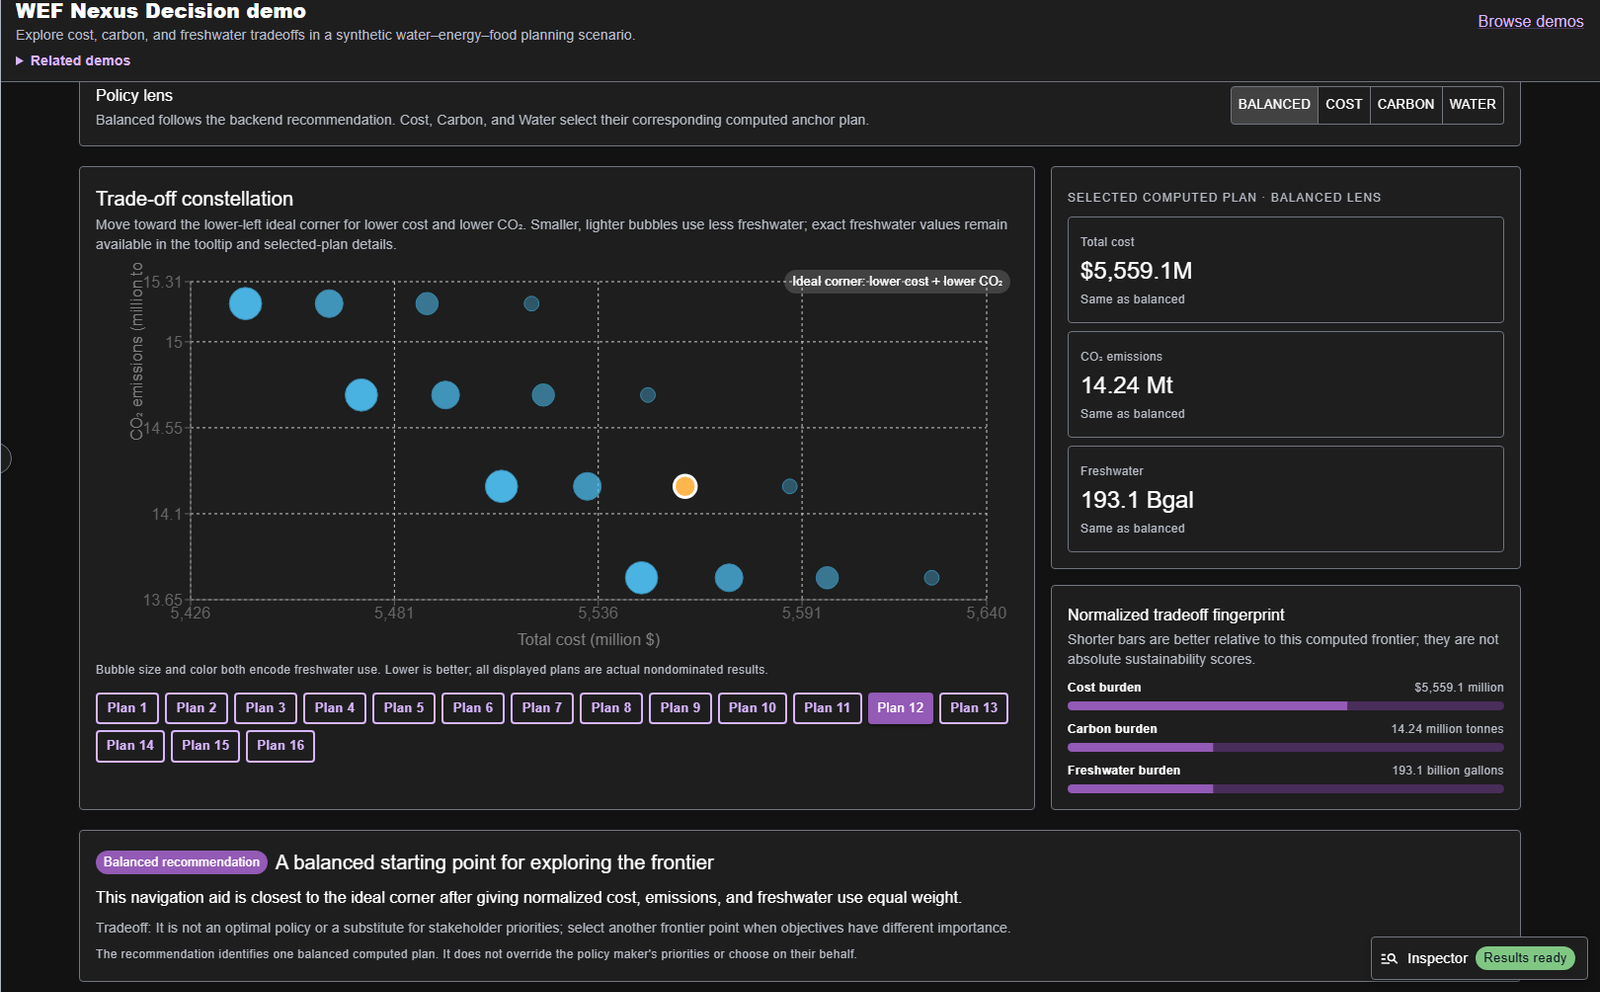Click the orange selected bubble in the chart
This screenshot has width=1600, height=992.
click(684, 486)
